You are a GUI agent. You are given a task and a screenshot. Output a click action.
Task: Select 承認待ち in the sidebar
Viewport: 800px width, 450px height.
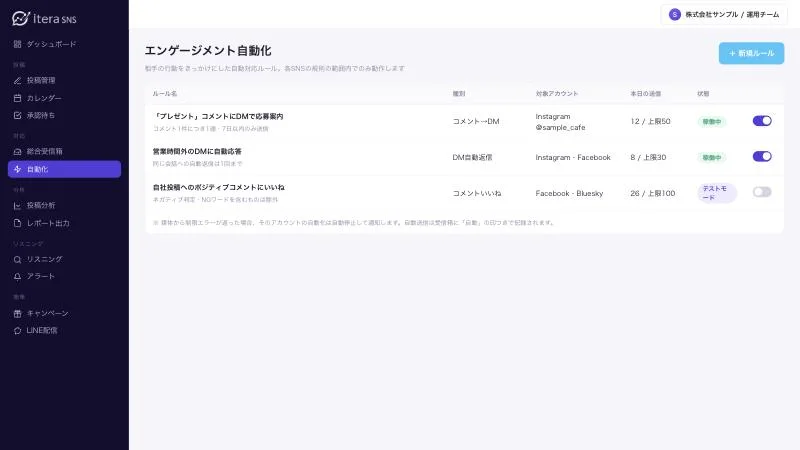(x=64, y=116)
